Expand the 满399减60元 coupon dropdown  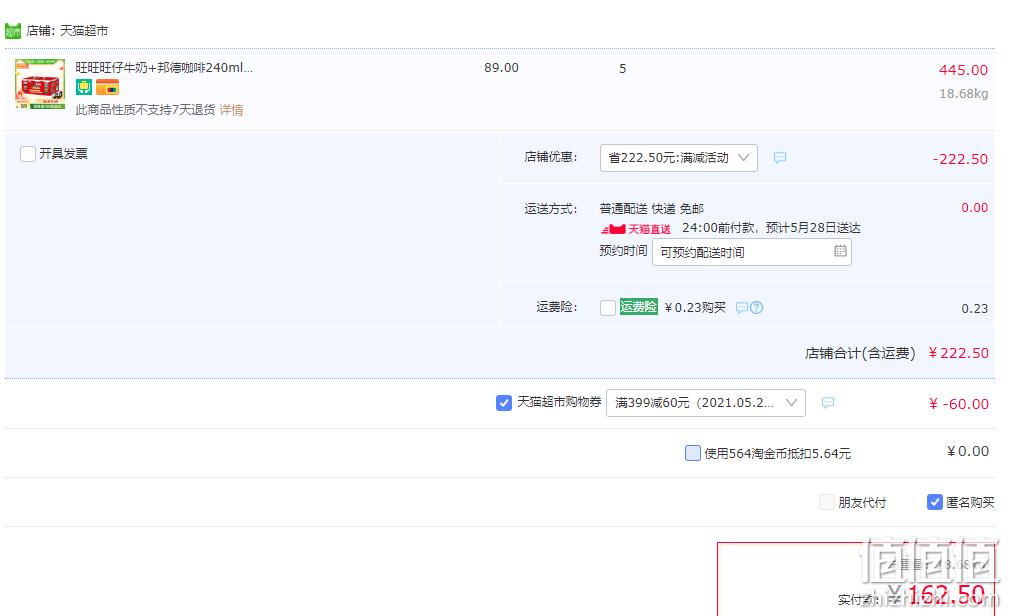click(x=705, y=403)
